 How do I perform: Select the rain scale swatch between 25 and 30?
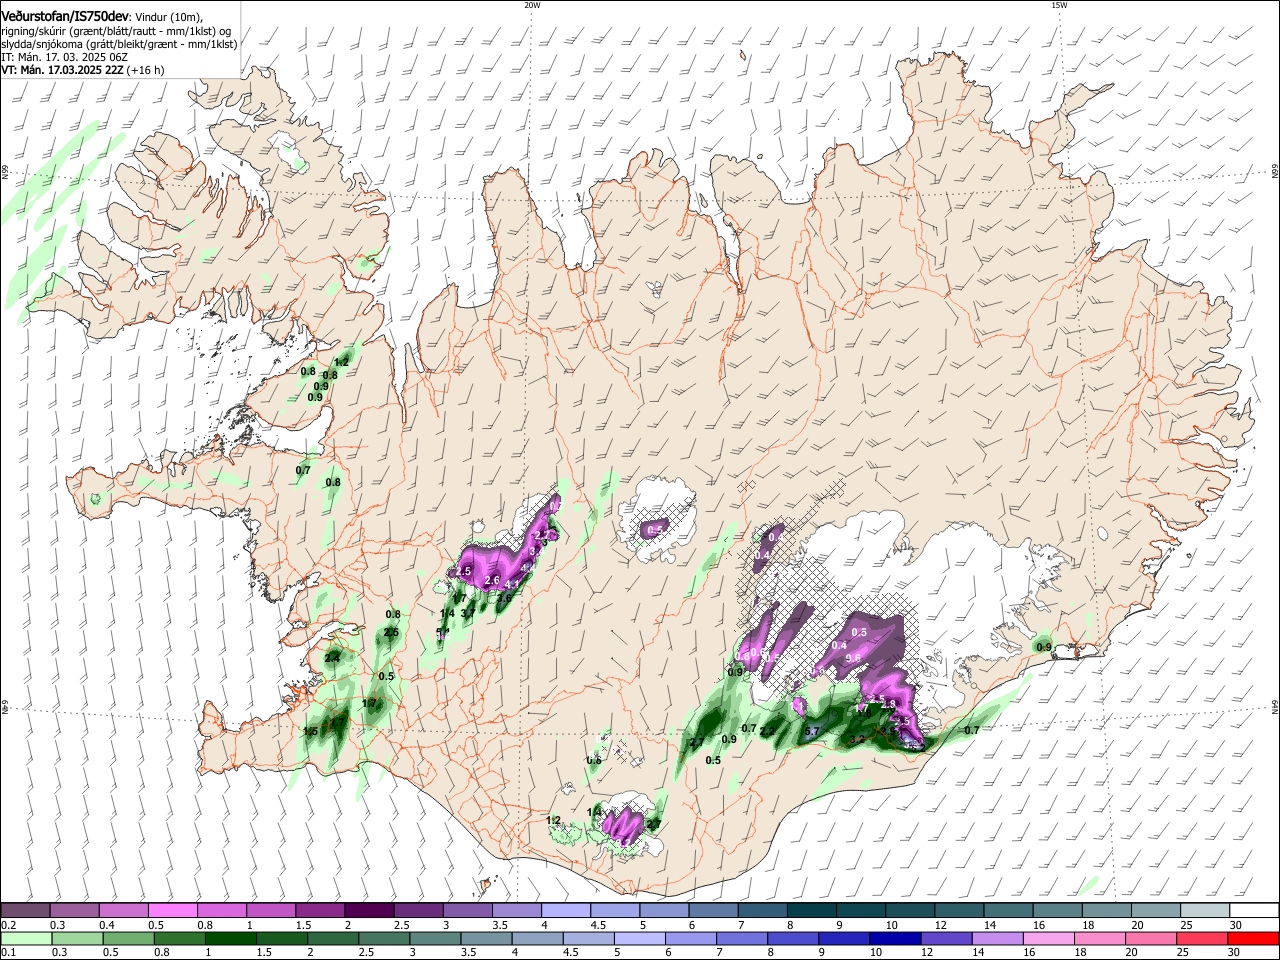tap(1203, 938)
